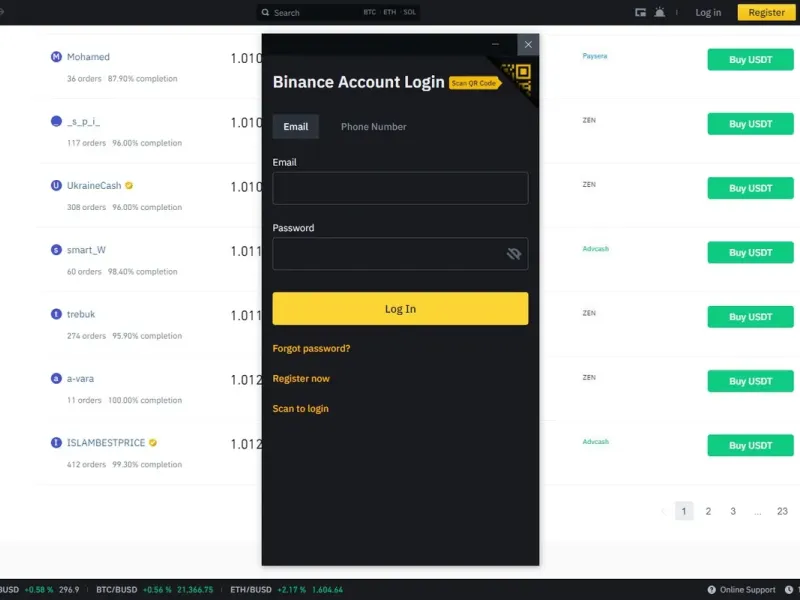Click ETH/BUSD ticker entry
Viewport: 800px width, 600px height.
tap(286, 590)
